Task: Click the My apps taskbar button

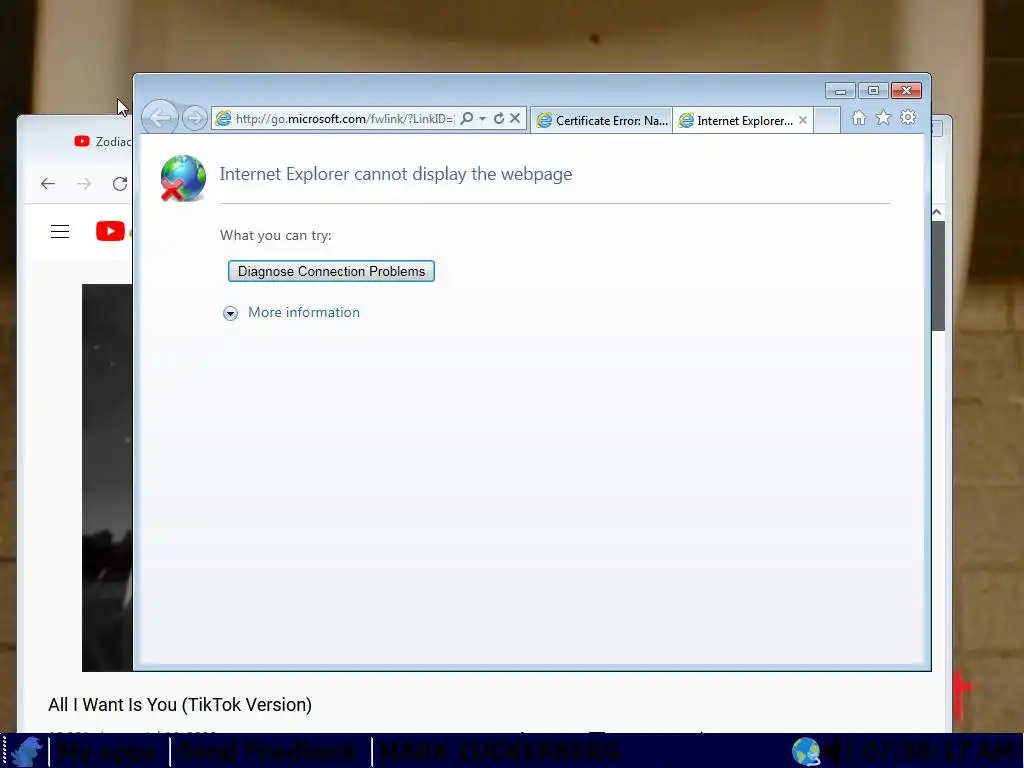Action: pos(108,752)
